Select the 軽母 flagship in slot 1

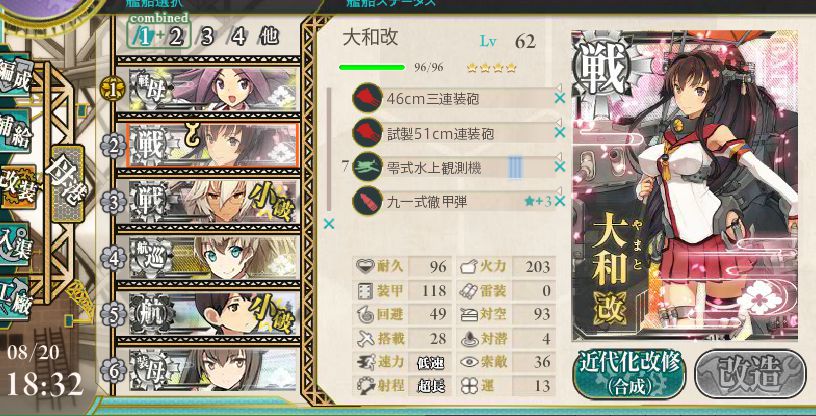click(207, 89)
